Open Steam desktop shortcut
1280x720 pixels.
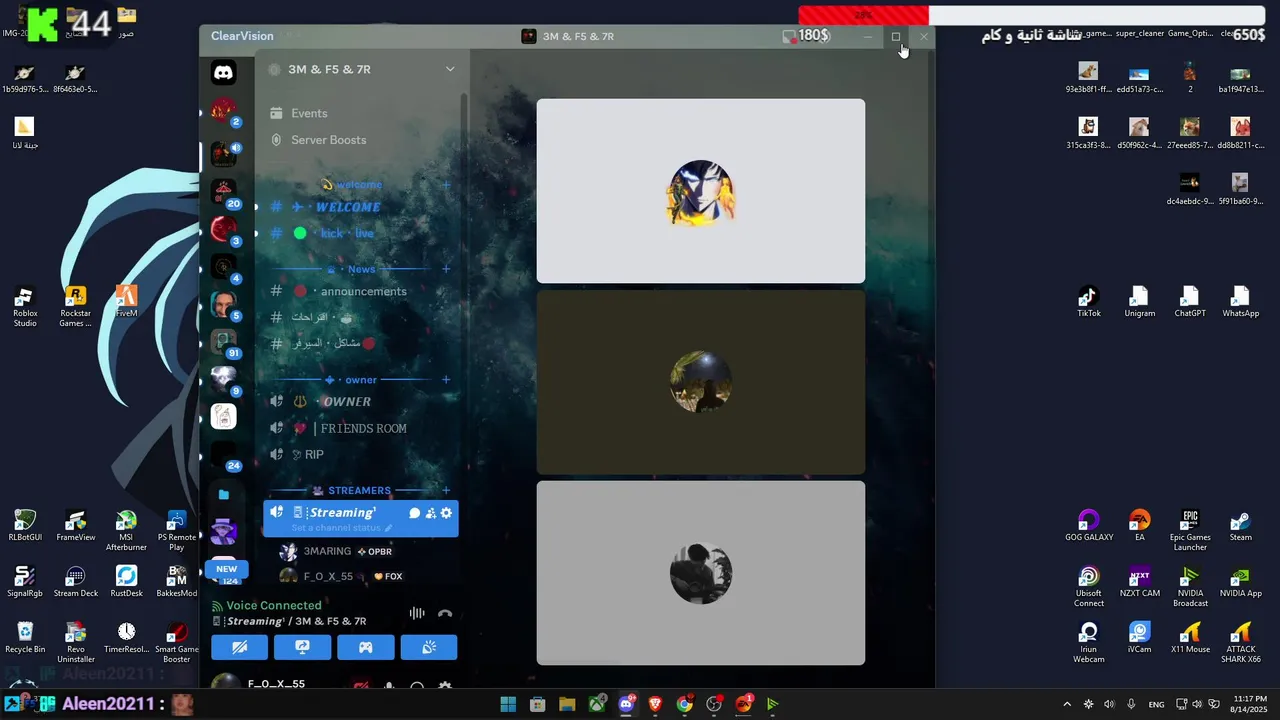click(1240, 527)
